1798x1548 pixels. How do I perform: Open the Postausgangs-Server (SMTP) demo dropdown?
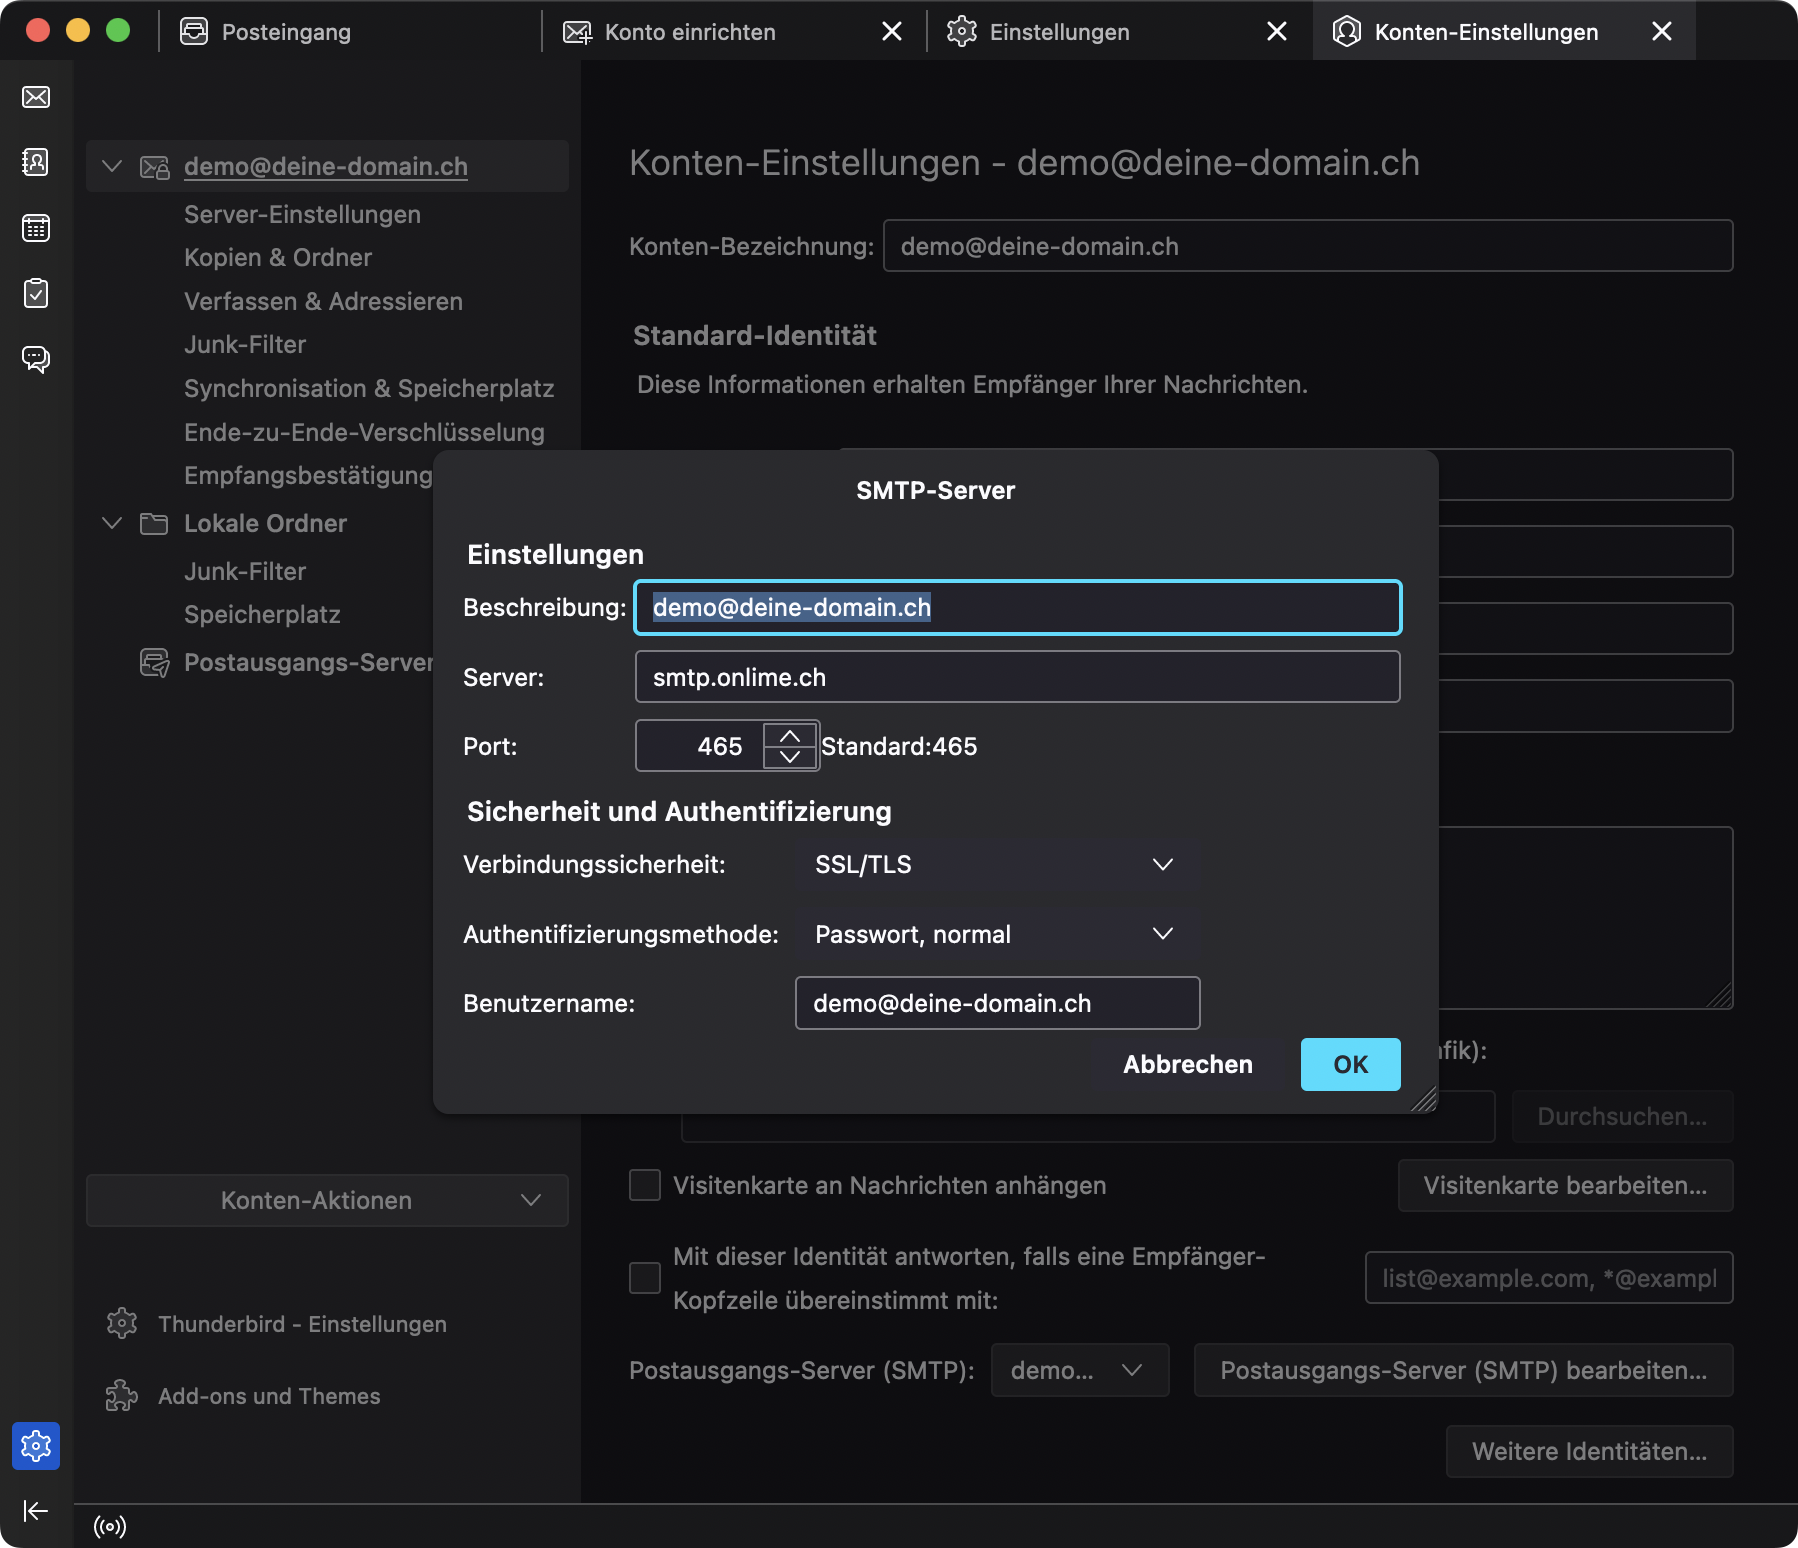click(x=1079, y=1370)
